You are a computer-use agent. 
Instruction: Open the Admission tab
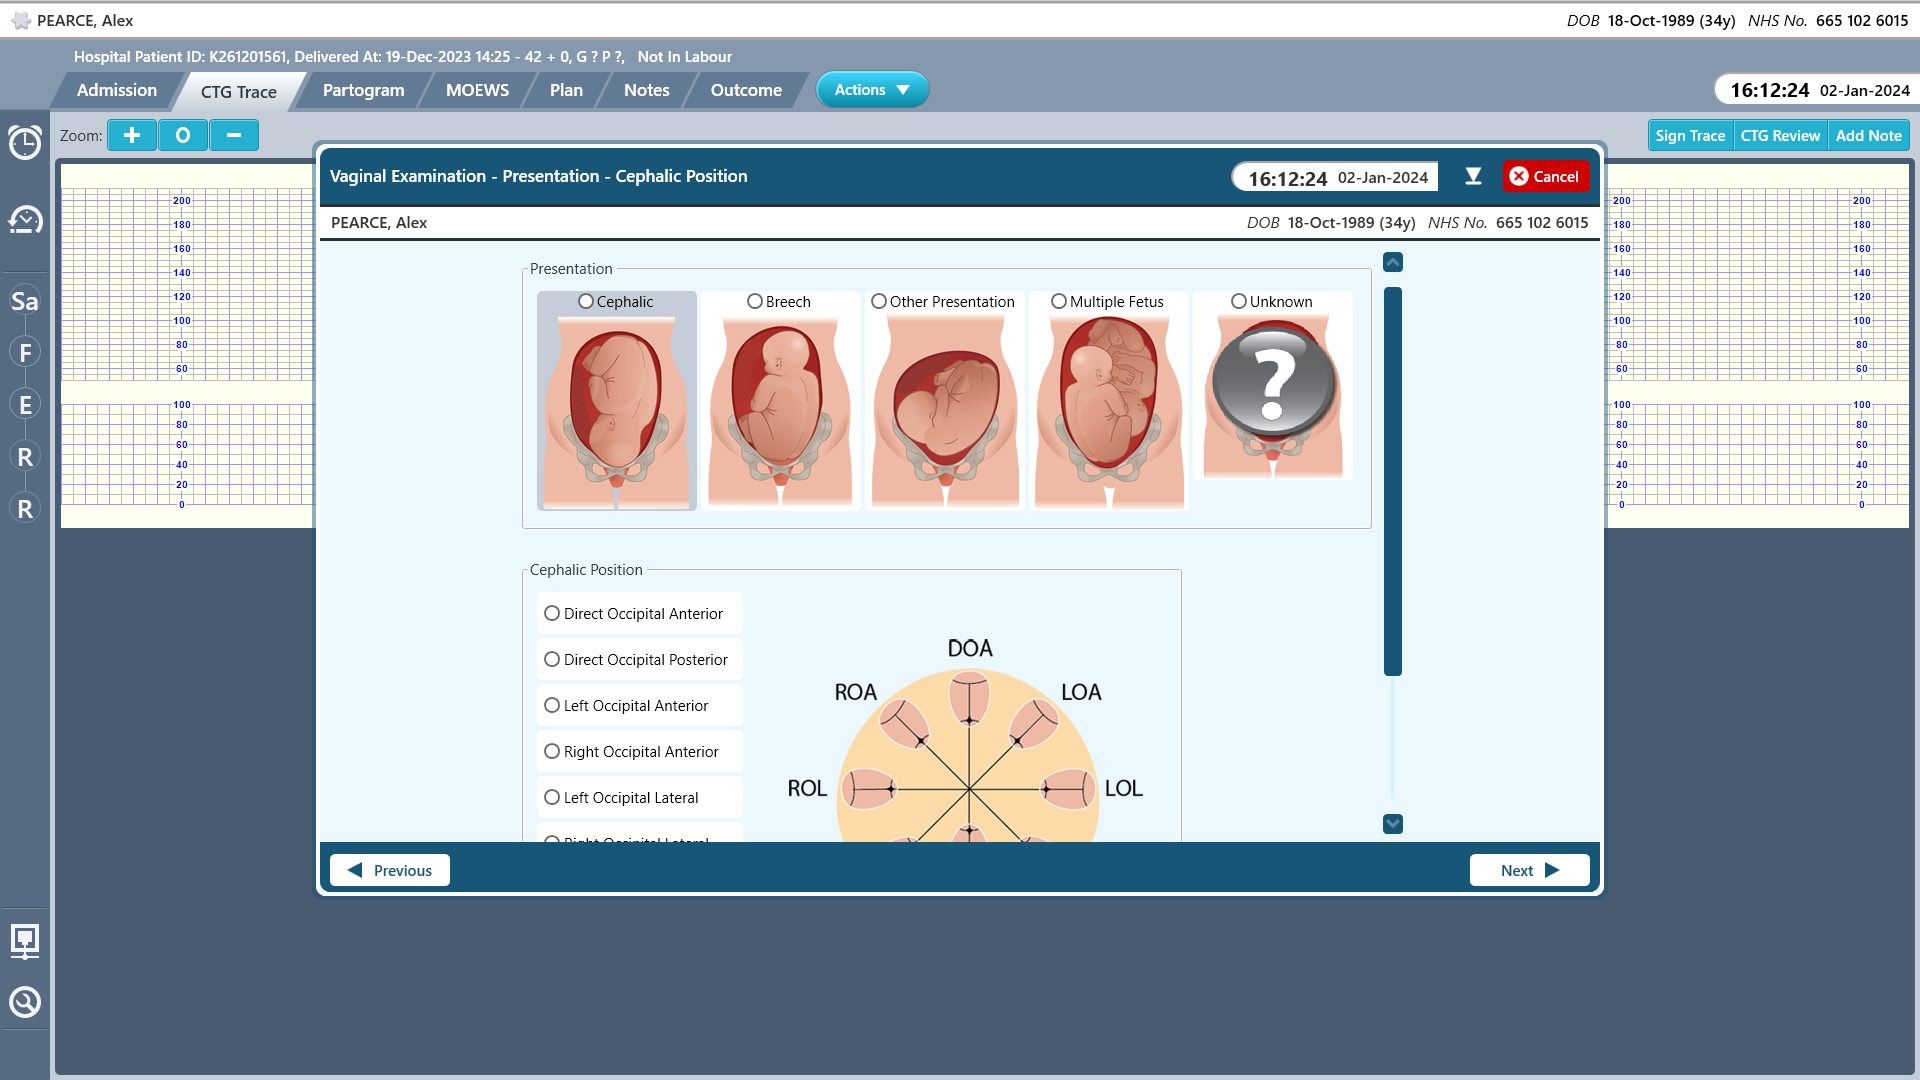tap(117, 90)
